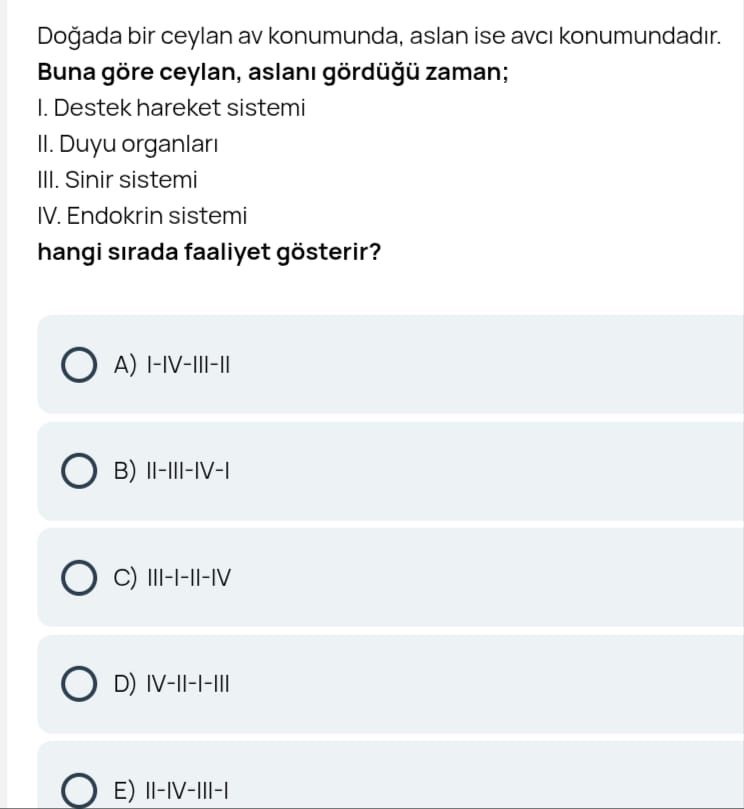744x809 pixels.
Task: Click the answer text "A) I-IV-III-II"
Action: click(x=173, y=365)
